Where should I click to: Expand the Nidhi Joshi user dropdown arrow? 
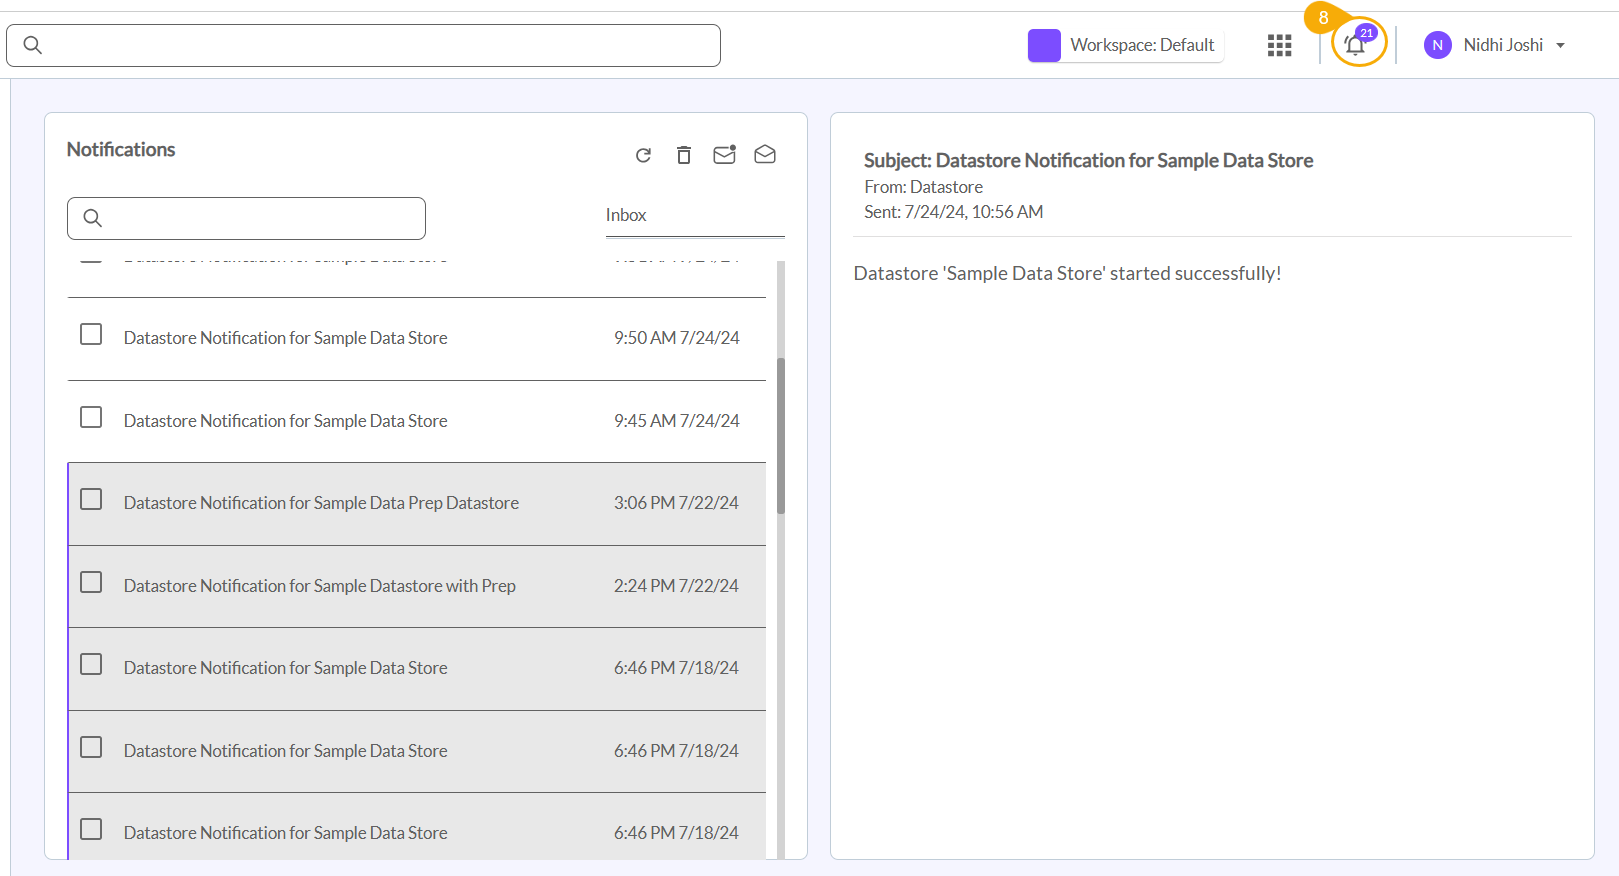pyautogui.click(x=1560, y=45)
